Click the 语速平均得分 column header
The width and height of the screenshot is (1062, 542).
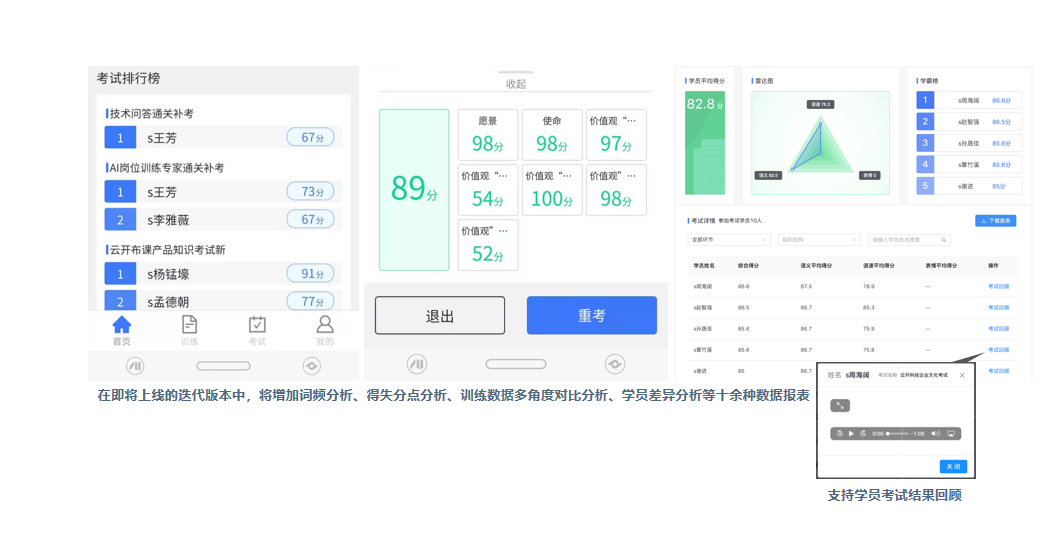point(878,266)
